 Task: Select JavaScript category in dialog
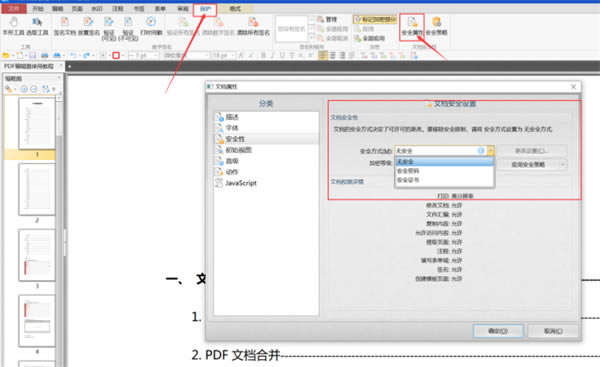pos(266,183)
